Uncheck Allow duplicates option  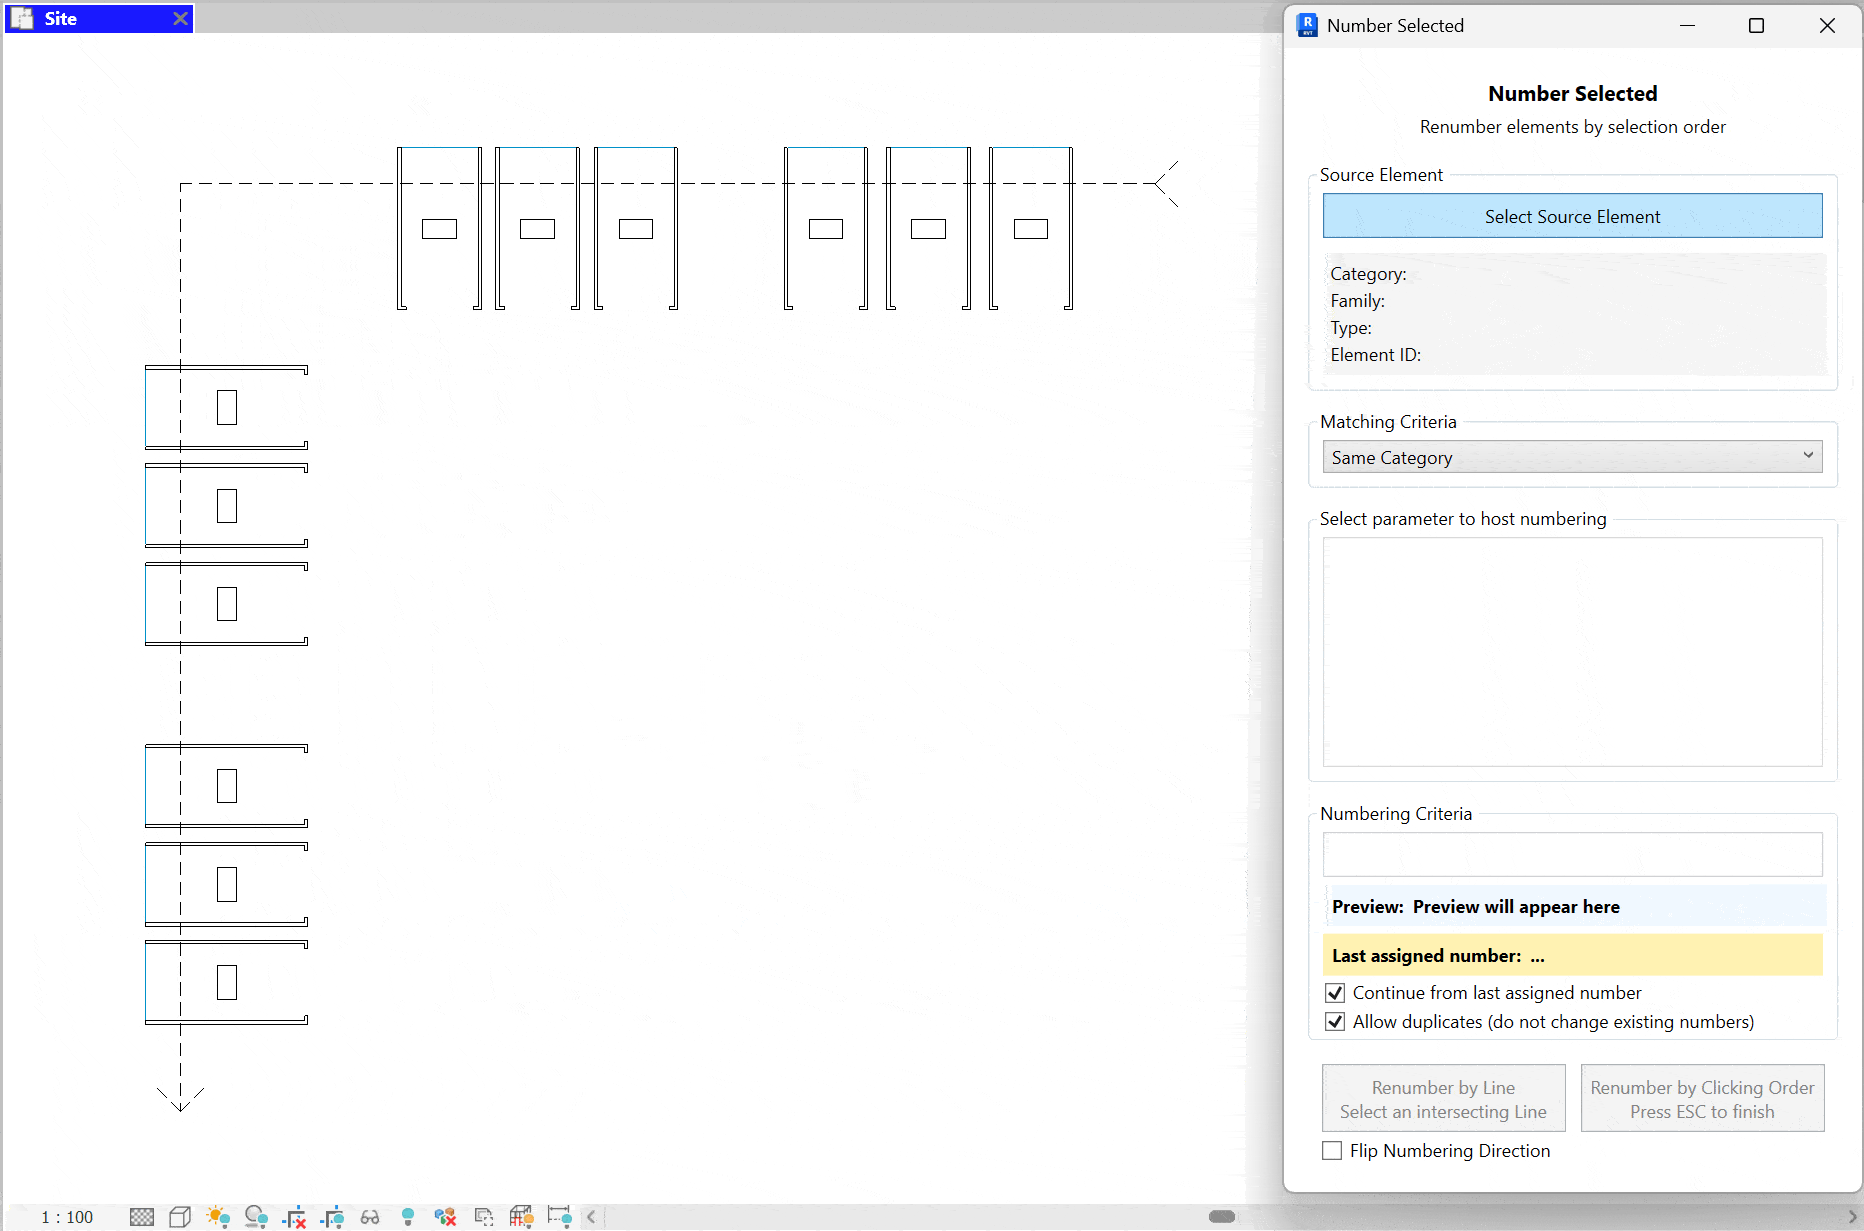1336,1021
